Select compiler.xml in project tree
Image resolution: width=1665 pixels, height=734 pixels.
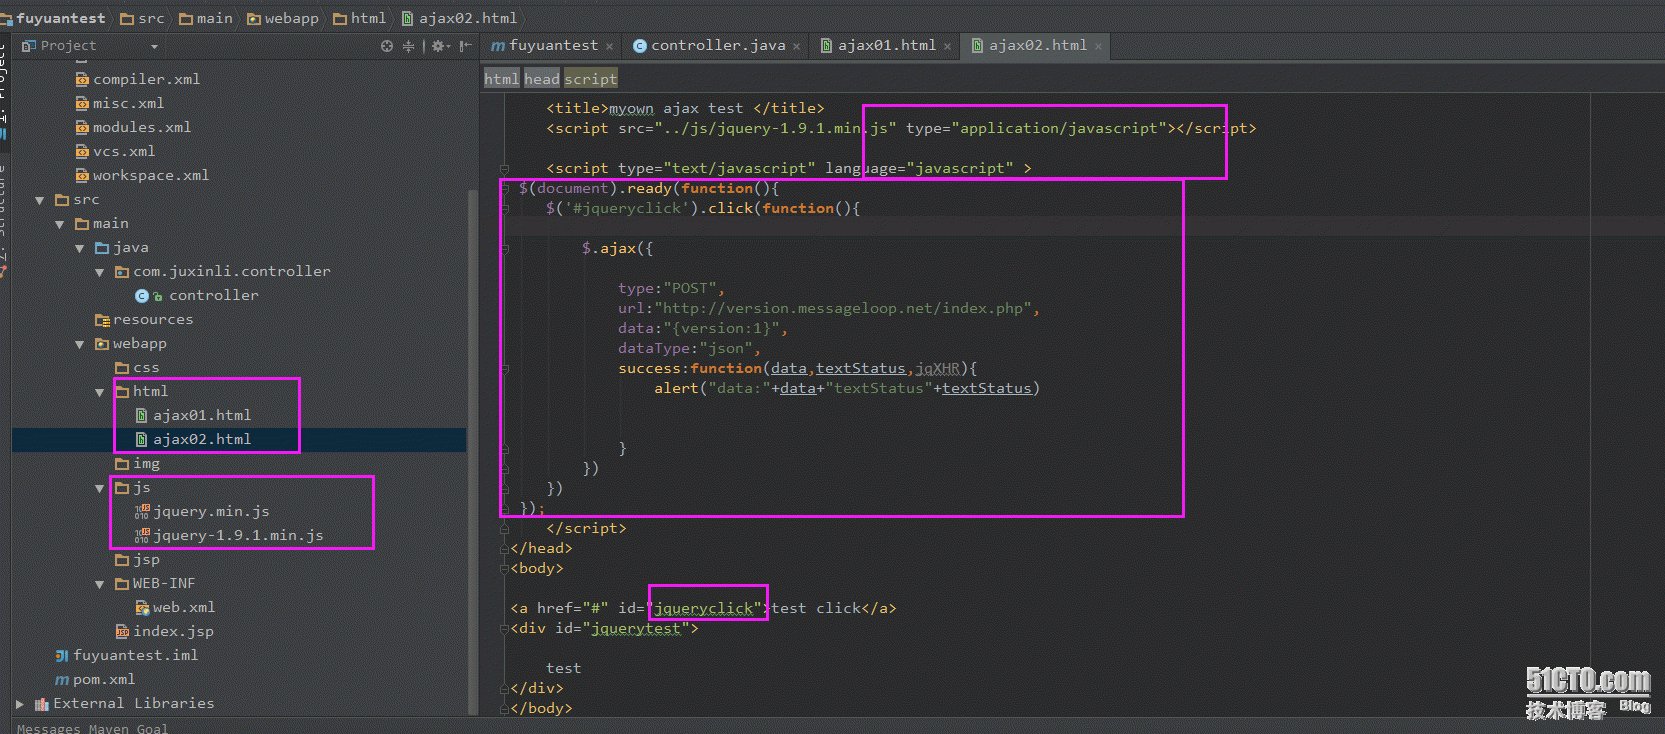[137, 79]
